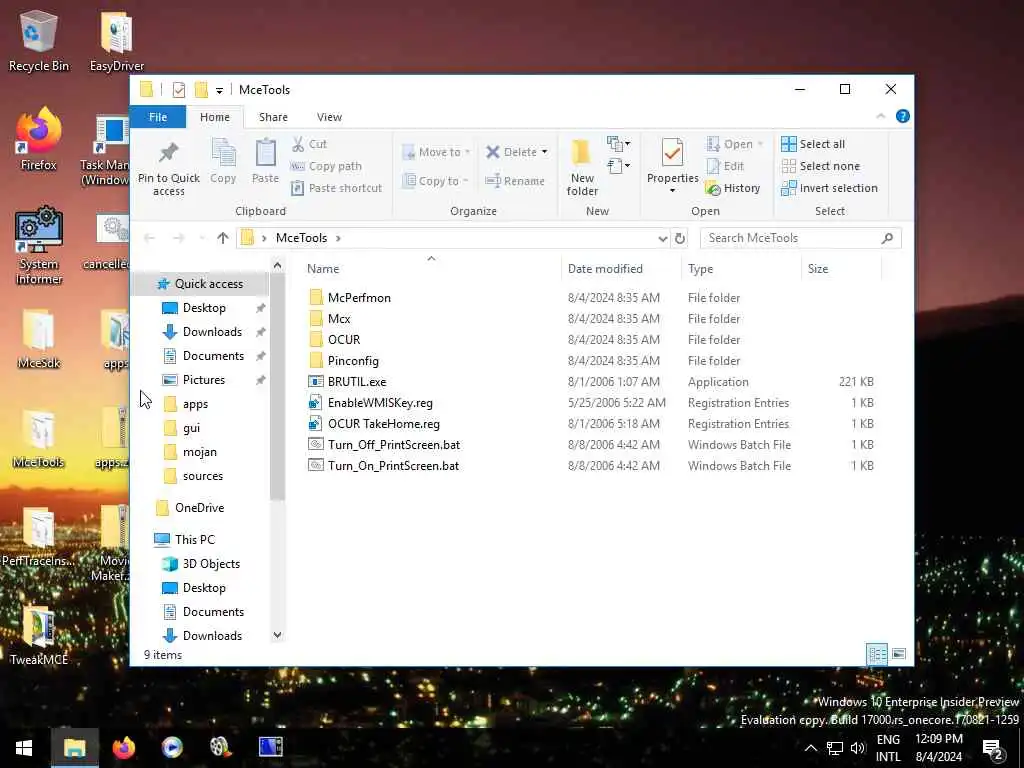Open file History

pos(733,188)
